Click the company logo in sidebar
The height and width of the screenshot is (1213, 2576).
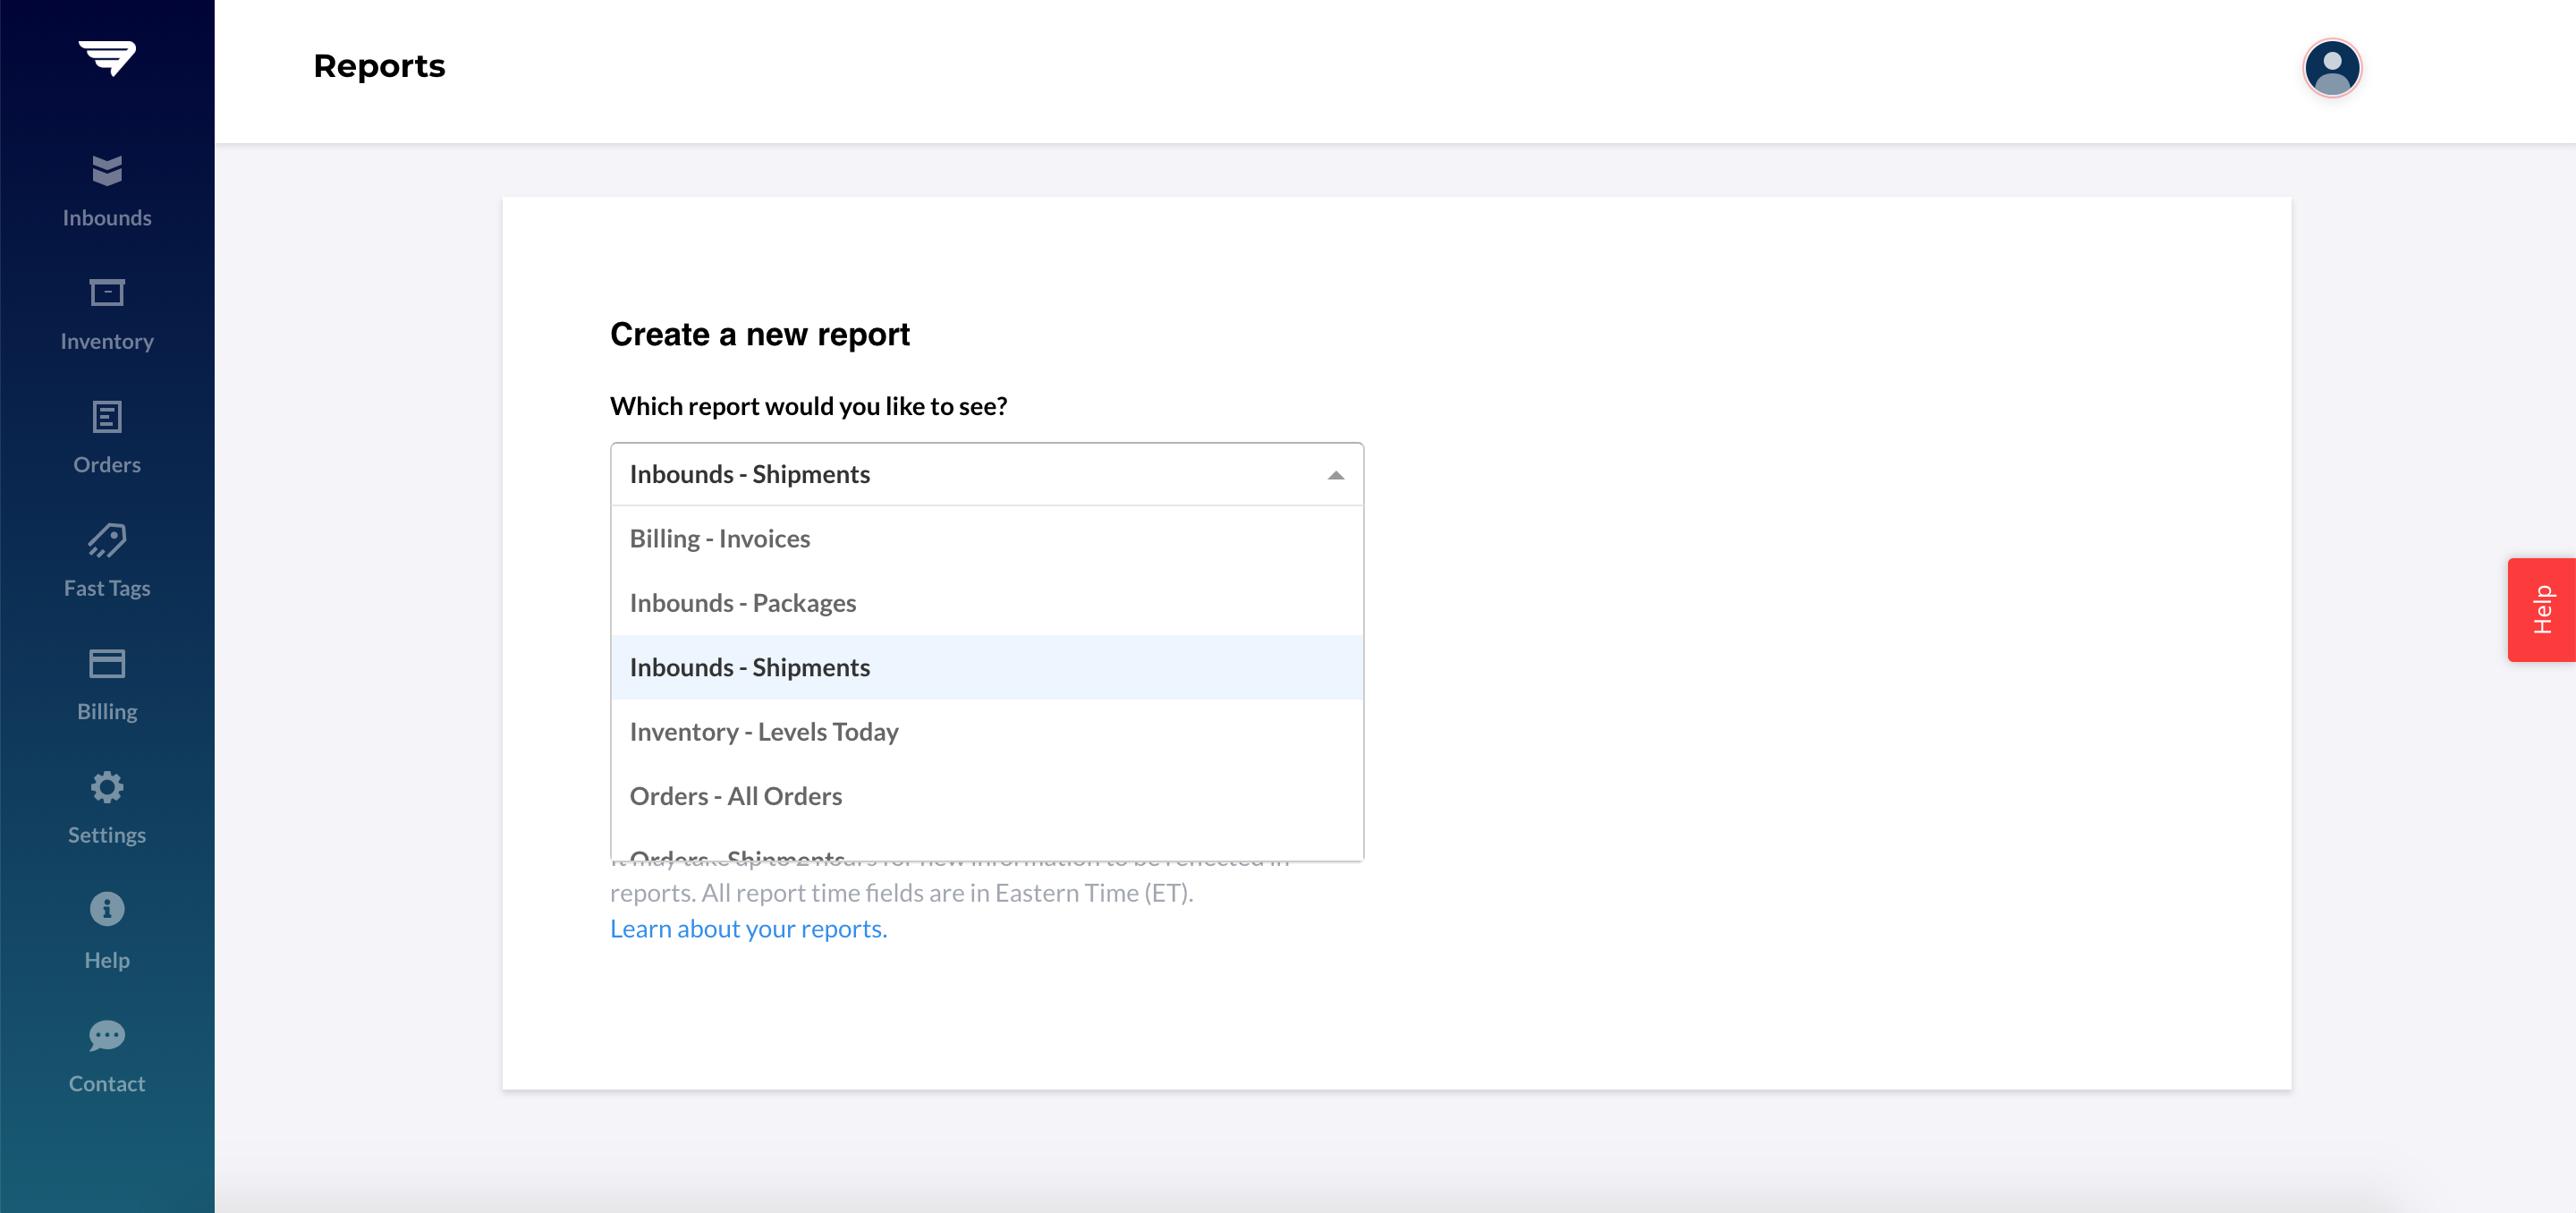tap(107, 57)
